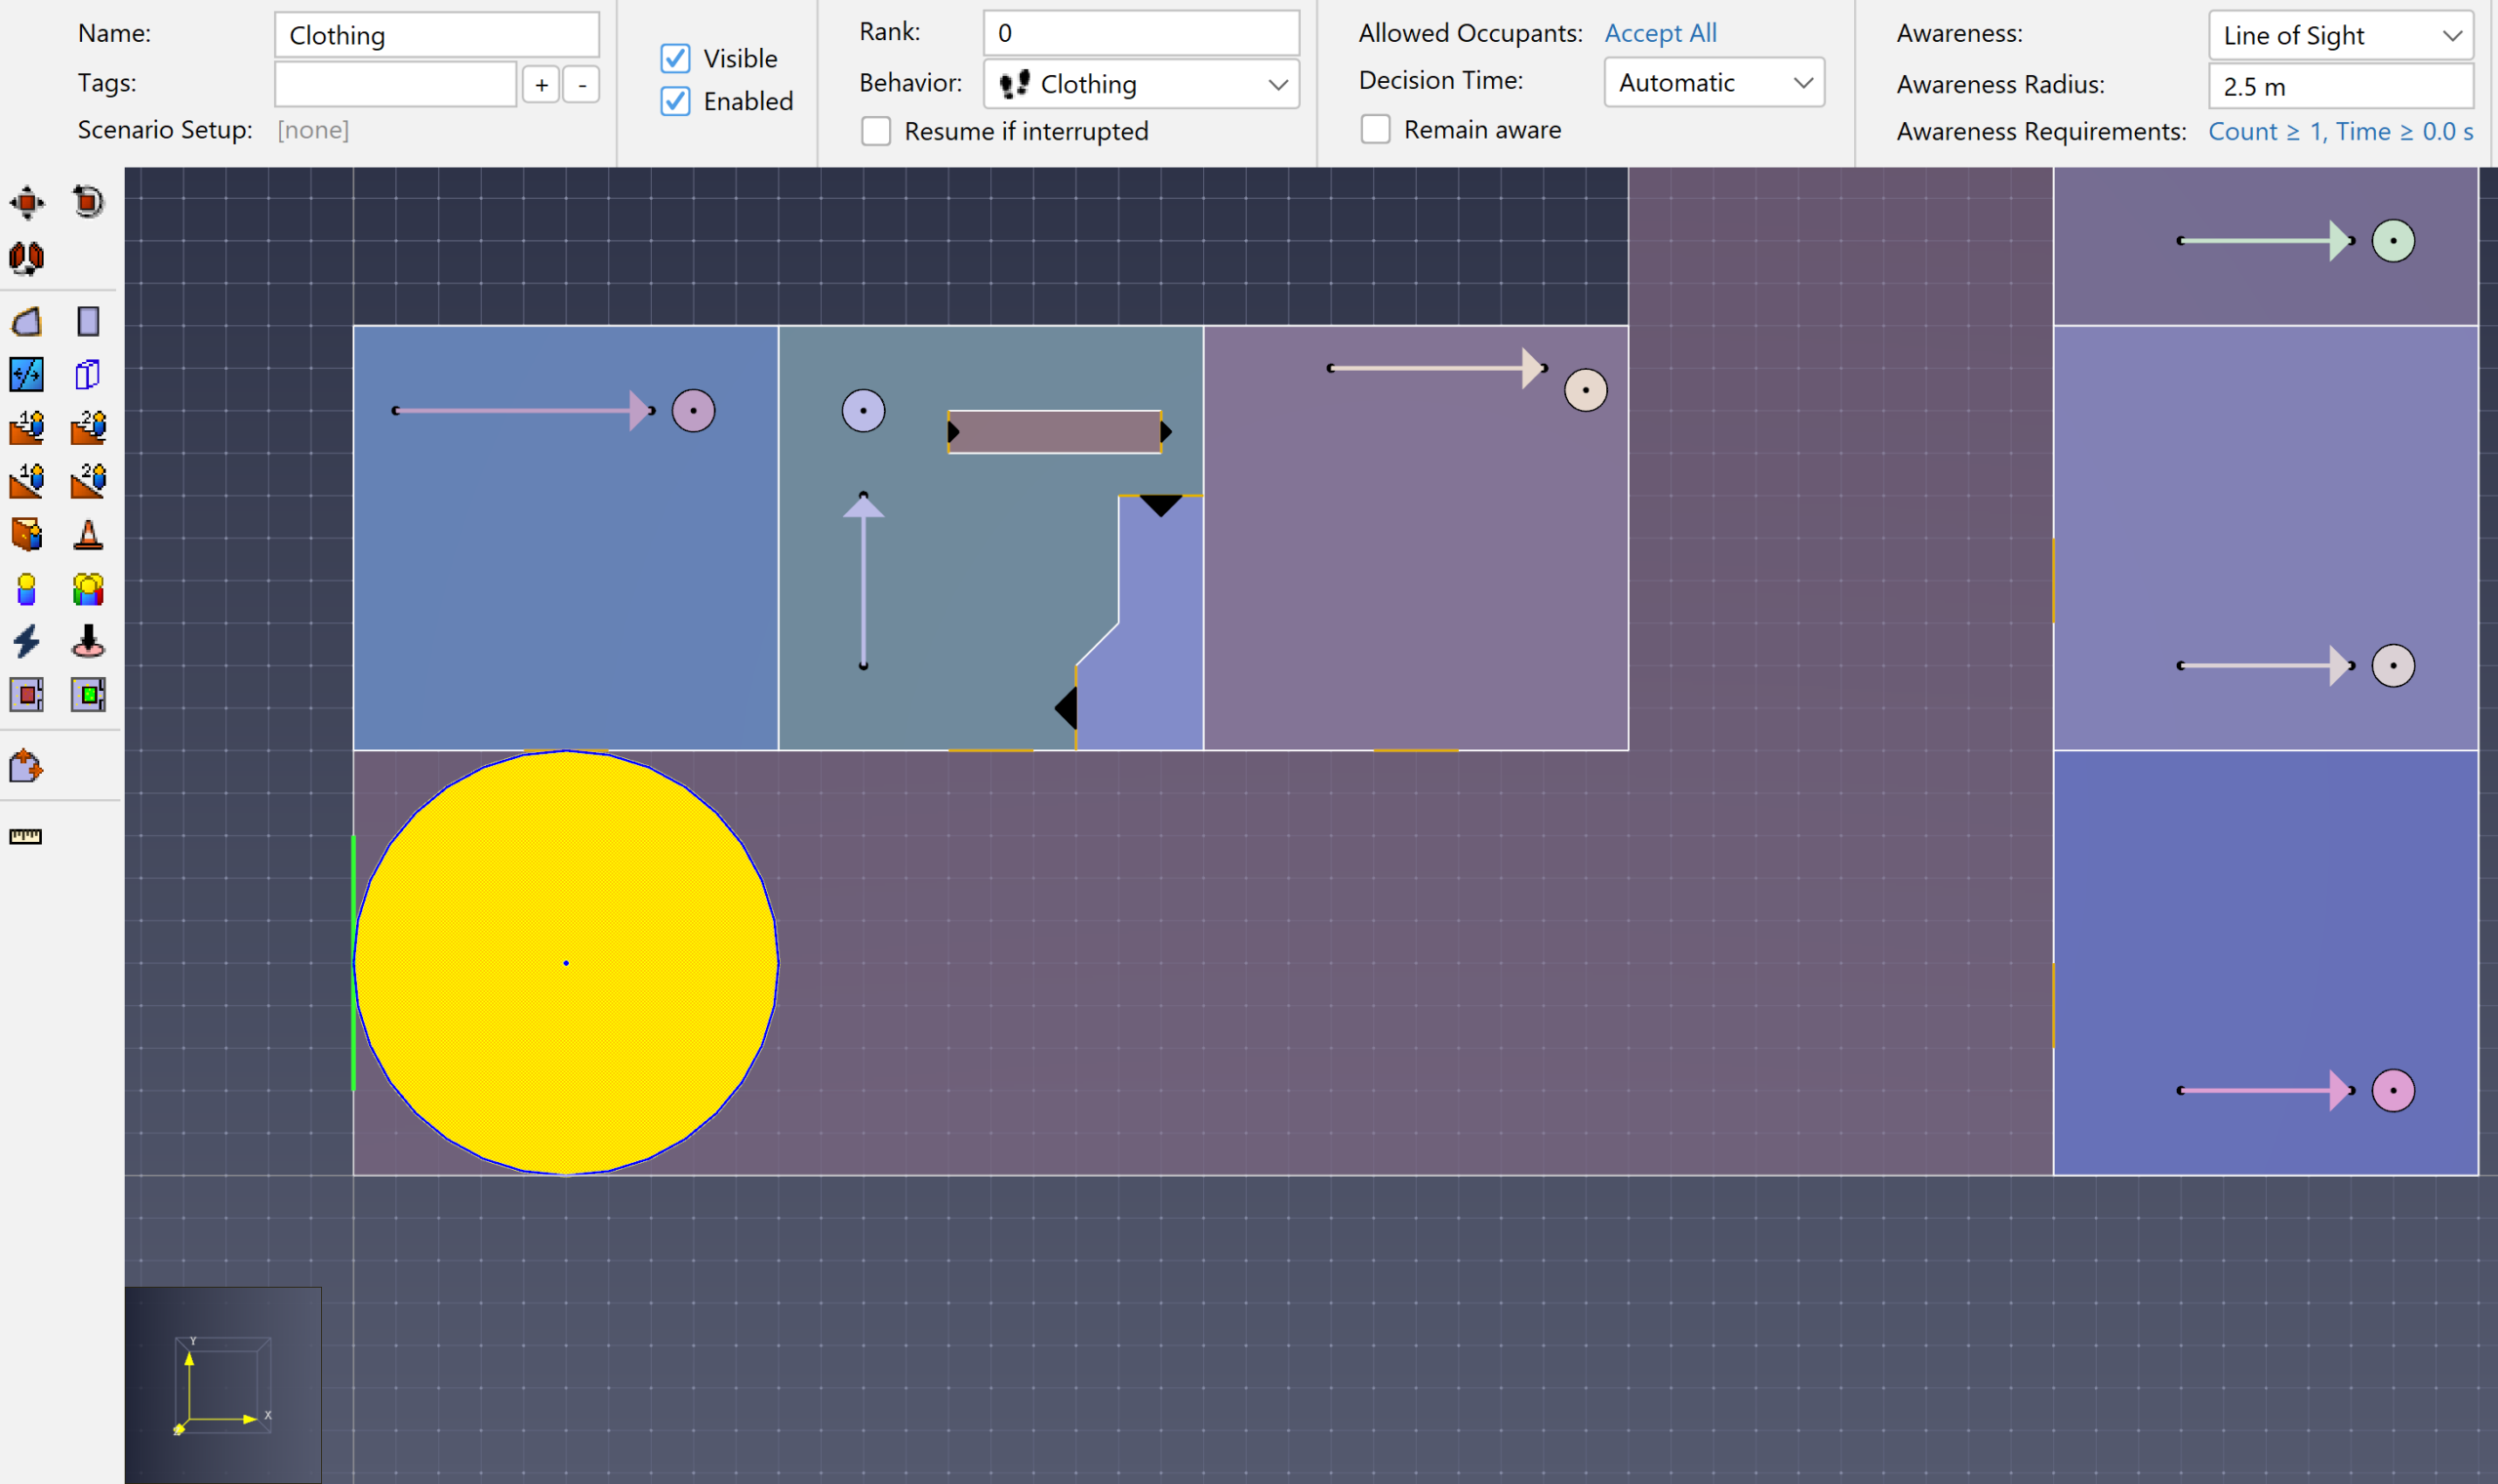Viewport: 2498px width, 1484px height.
Task: Select the polygon room drawing tool
Action: pyautogui.click(x=27, y=322)
